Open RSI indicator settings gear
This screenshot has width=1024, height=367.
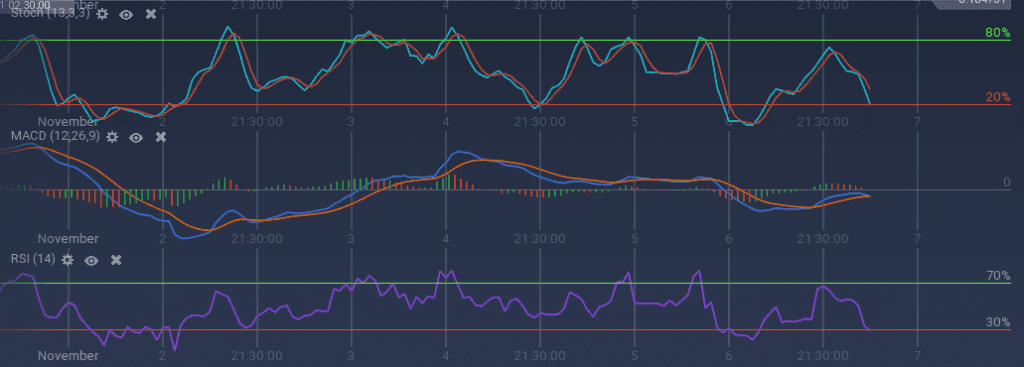coord(67,260)
